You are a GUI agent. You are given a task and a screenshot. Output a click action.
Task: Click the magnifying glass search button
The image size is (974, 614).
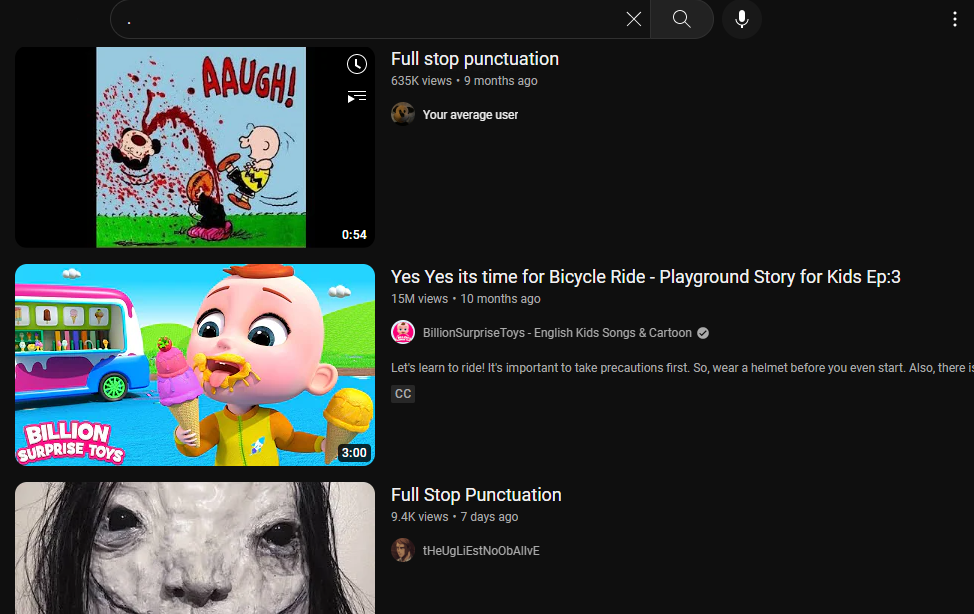[x=681, y=19]
